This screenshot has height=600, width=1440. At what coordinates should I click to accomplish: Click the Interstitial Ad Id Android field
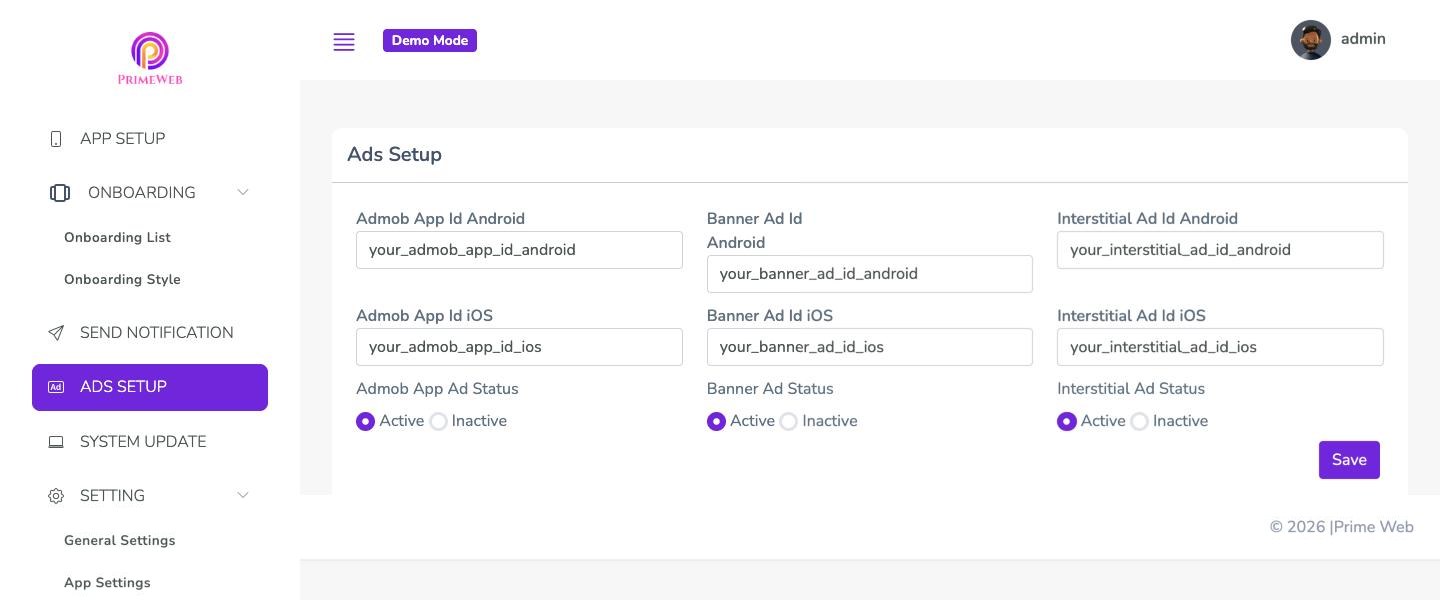pos(1220,250)
